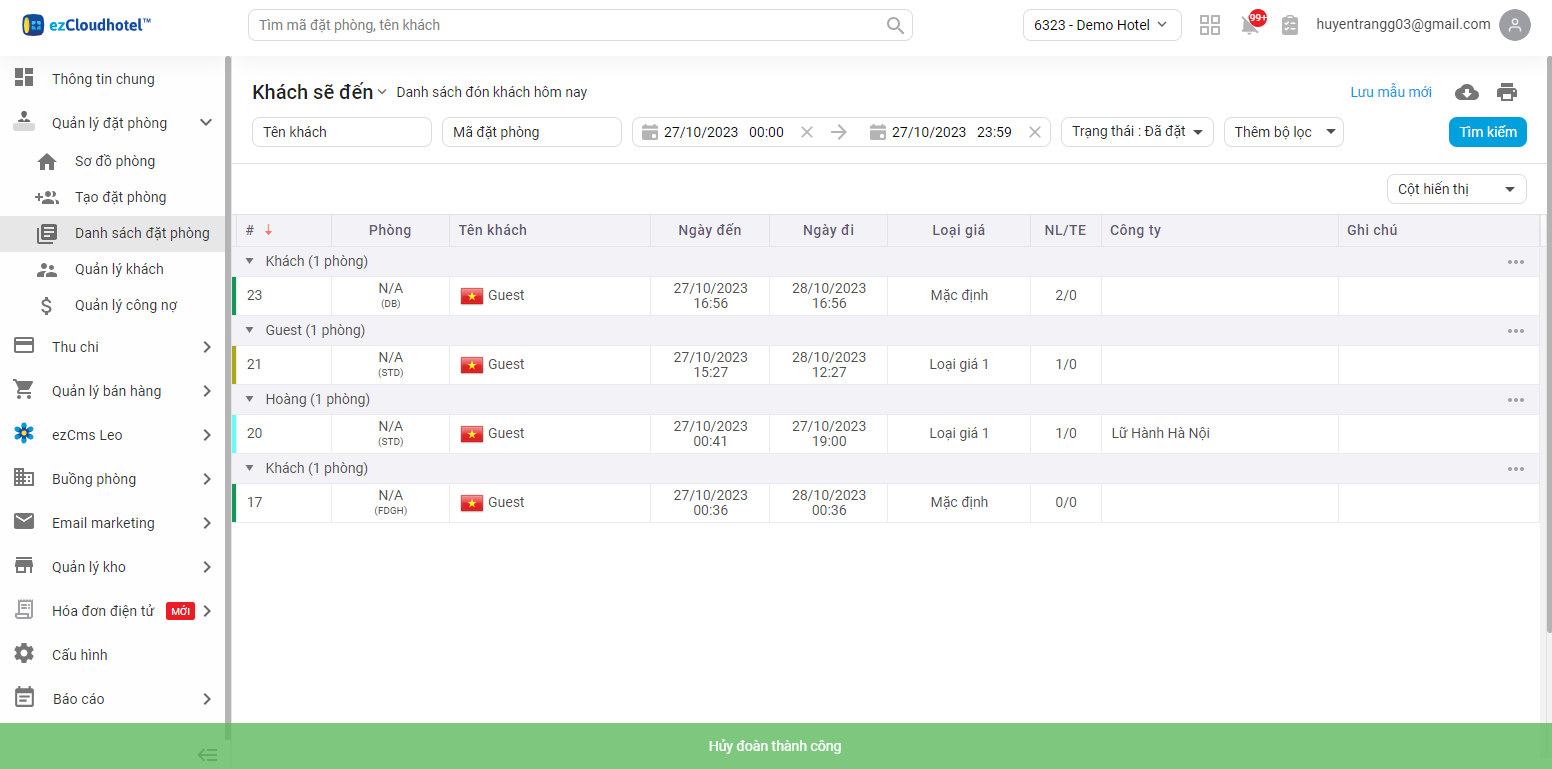Open the Thêm bộ lọc dropdown
This screenshot has height=769, width=1552.
[x=1283, y=132]
